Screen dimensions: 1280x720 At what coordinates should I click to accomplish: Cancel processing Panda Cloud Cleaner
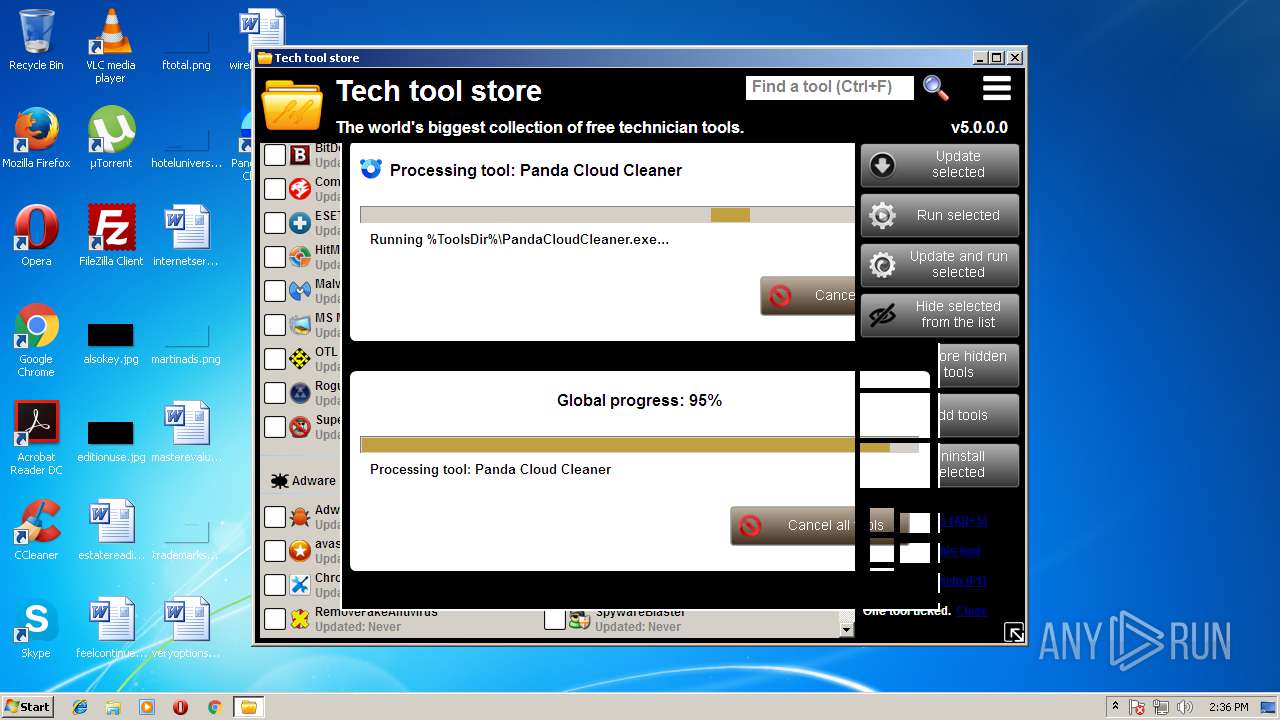click(808, 296)
